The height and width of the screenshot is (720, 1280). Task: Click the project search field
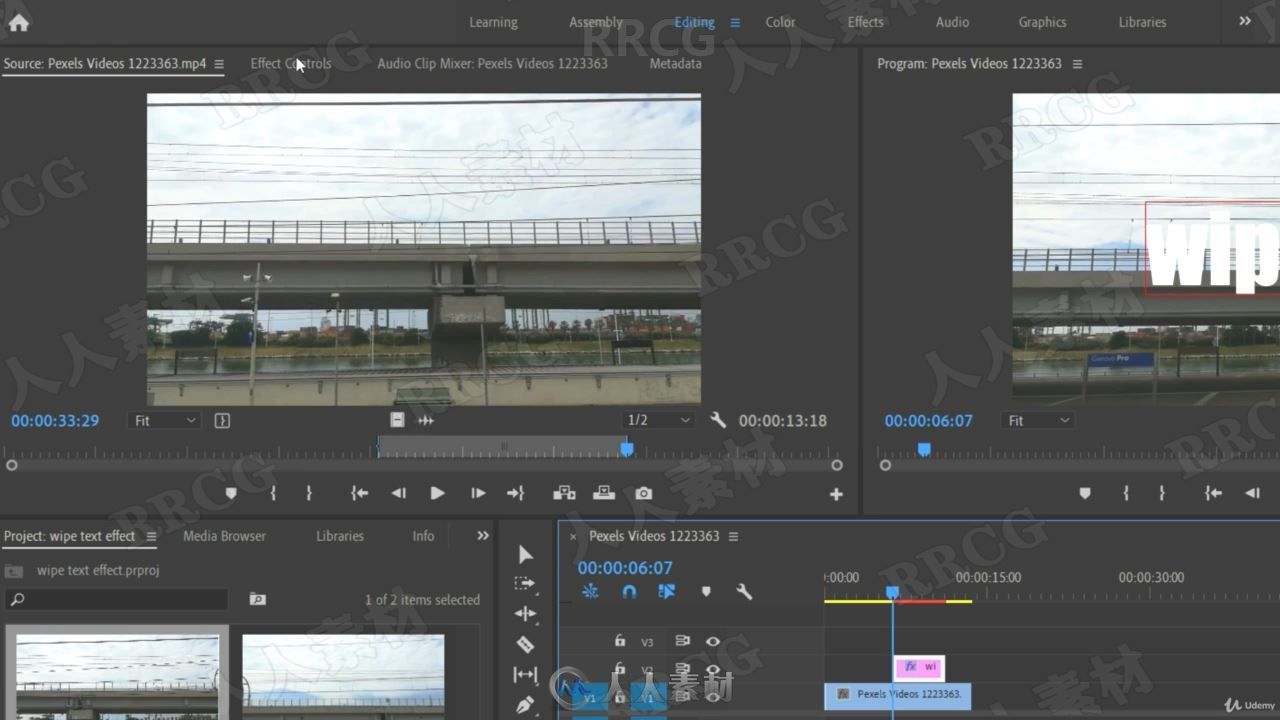pos(117,600)
